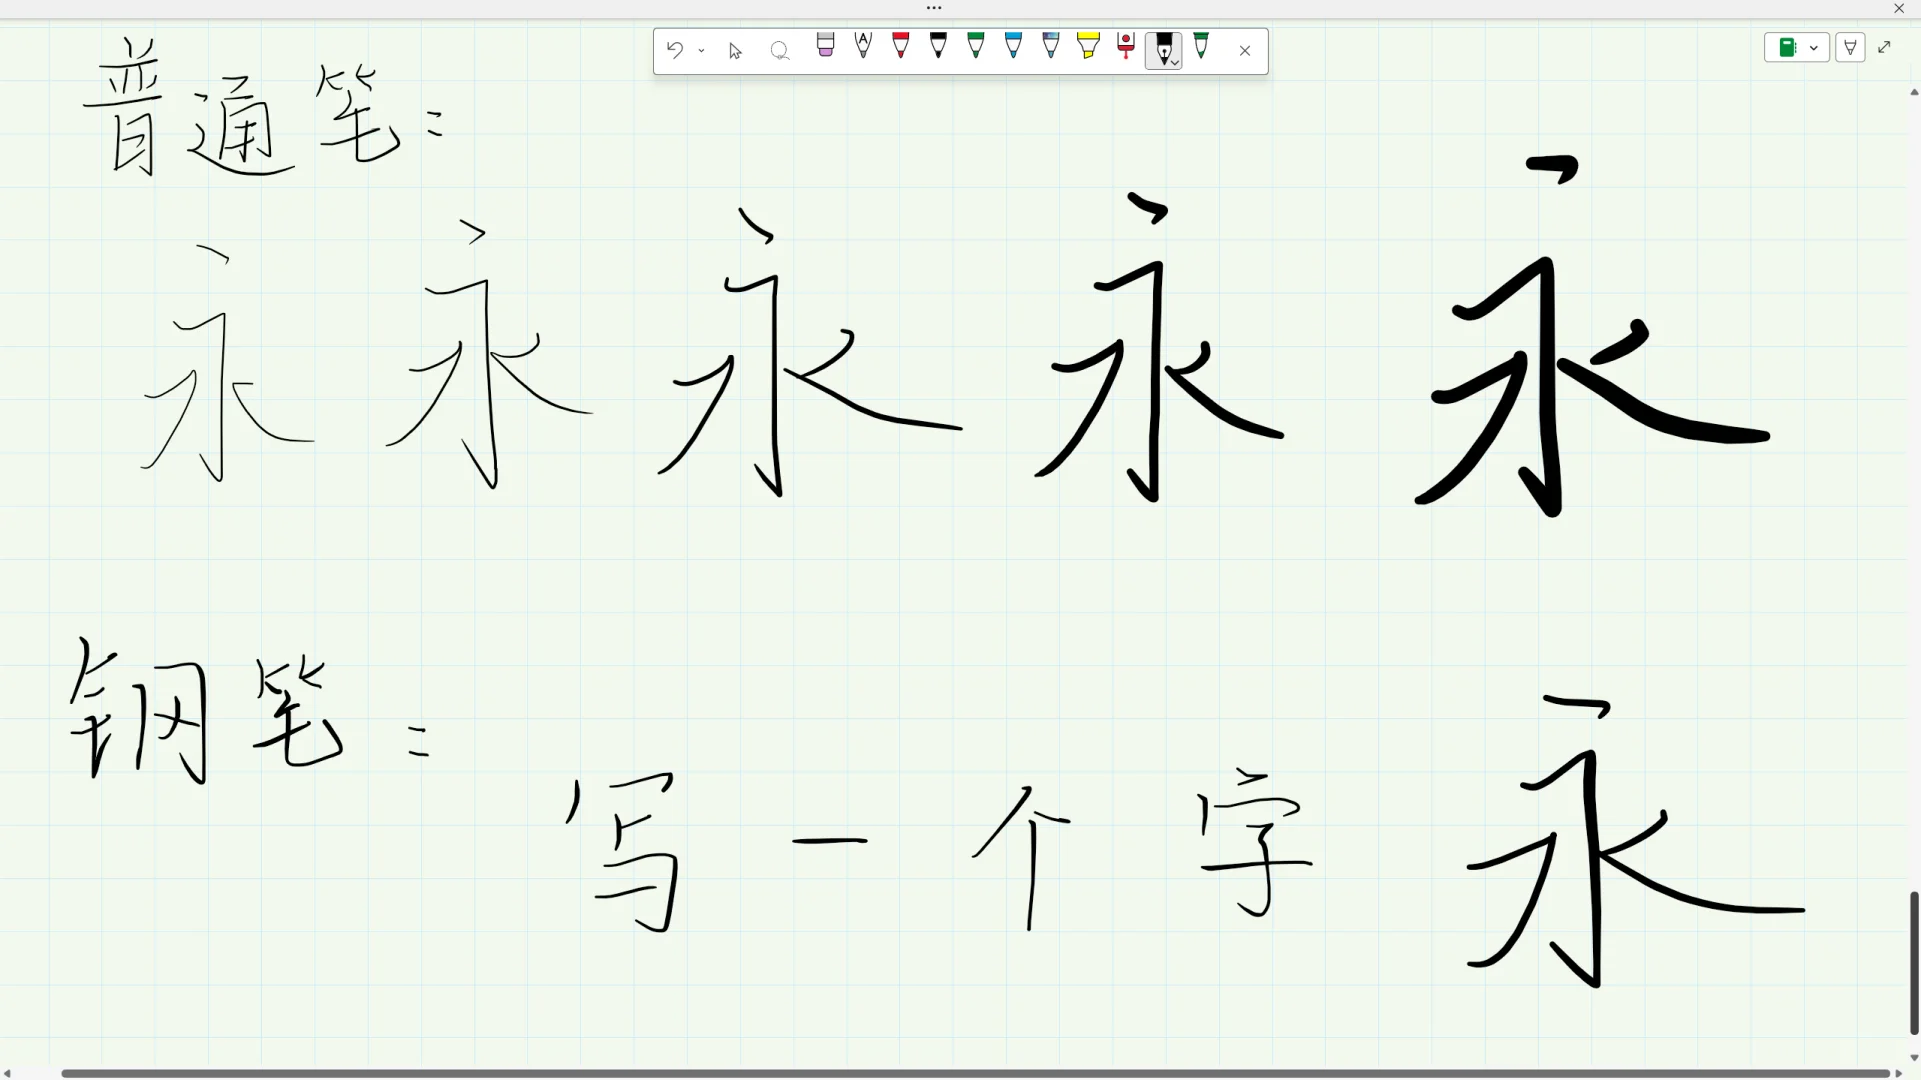Toggle the red laser pointer pen
Screen dimensions: 1921x1080
coord(1125,49)
